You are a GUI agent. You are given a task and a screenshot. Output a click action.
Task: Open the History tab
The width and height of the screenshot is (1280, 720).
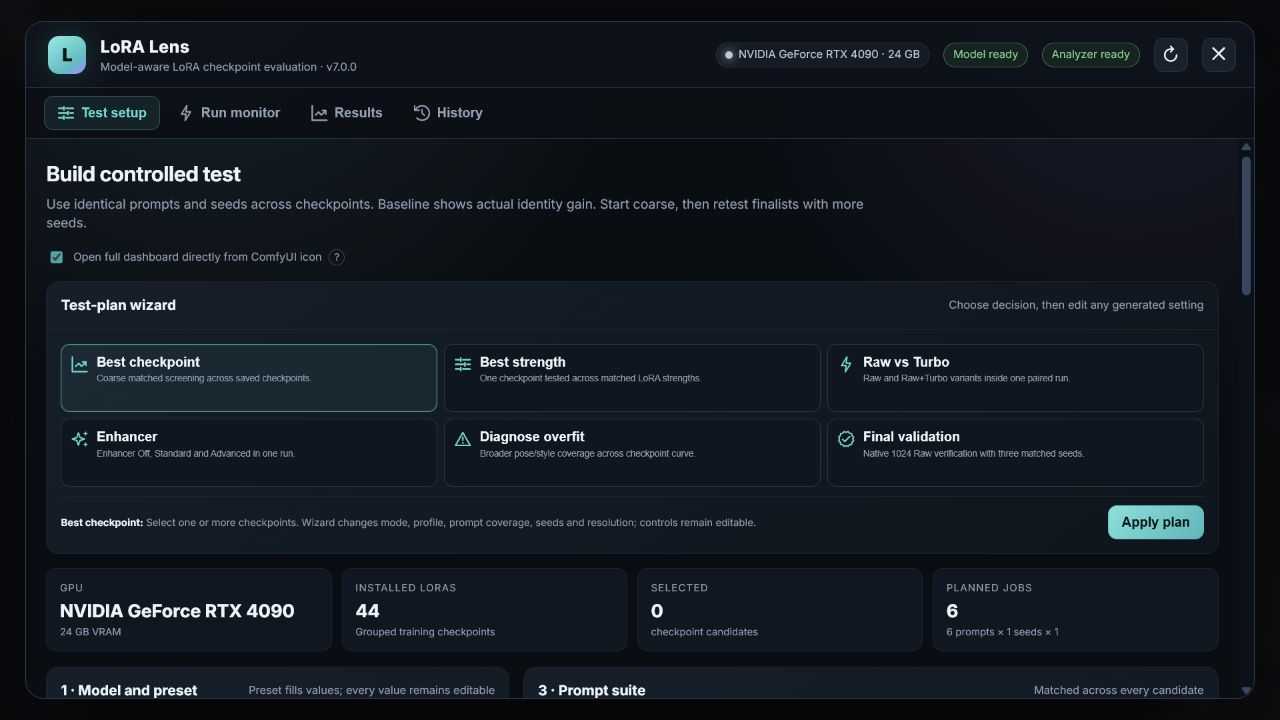449,113
